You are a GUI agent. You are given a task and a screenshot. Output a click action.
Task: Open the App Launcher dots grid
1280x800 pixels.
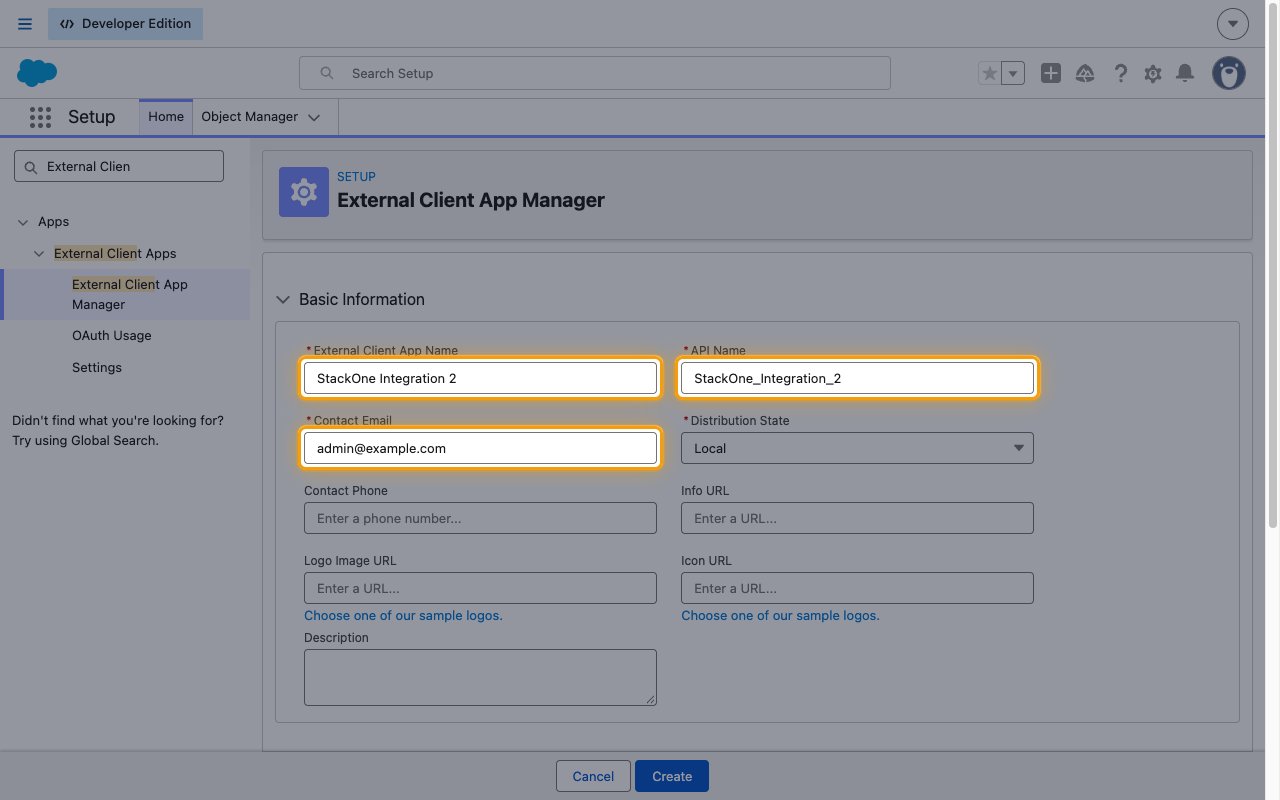click(x=40, y=117)
